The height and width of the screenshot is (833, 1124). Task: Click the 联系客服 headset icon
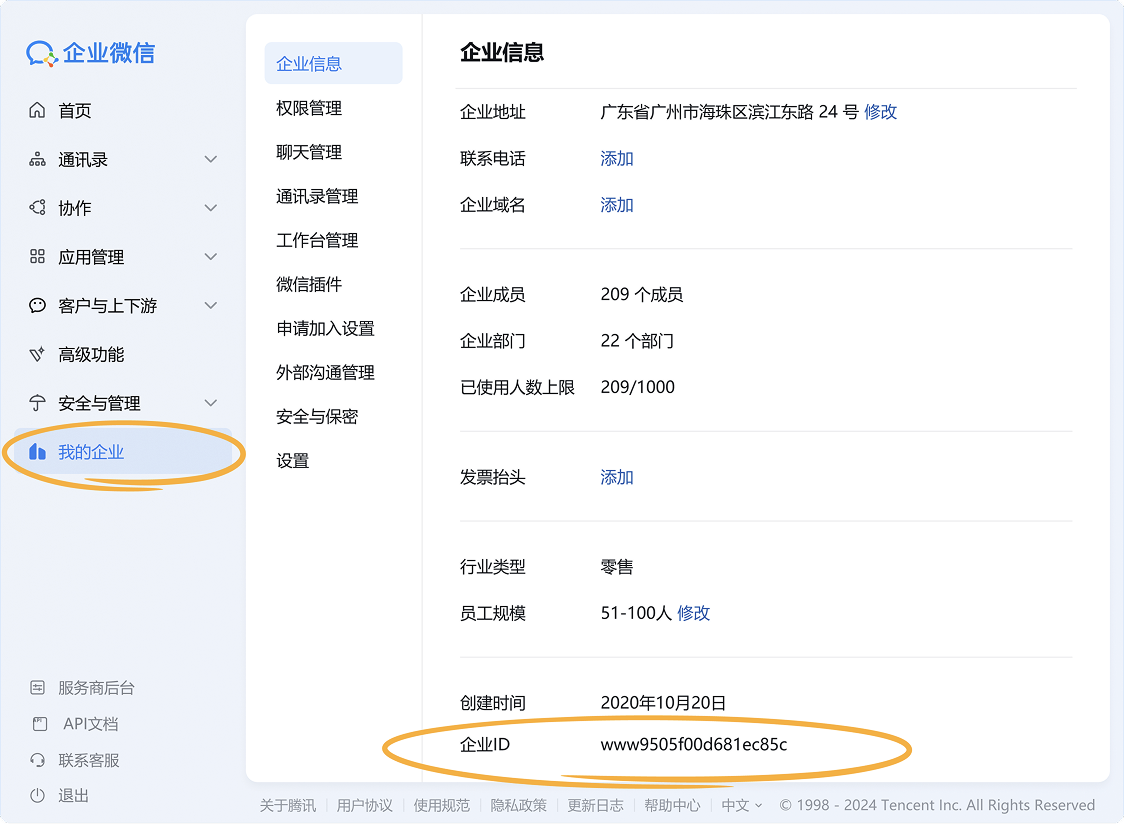[x=38, y=760]
